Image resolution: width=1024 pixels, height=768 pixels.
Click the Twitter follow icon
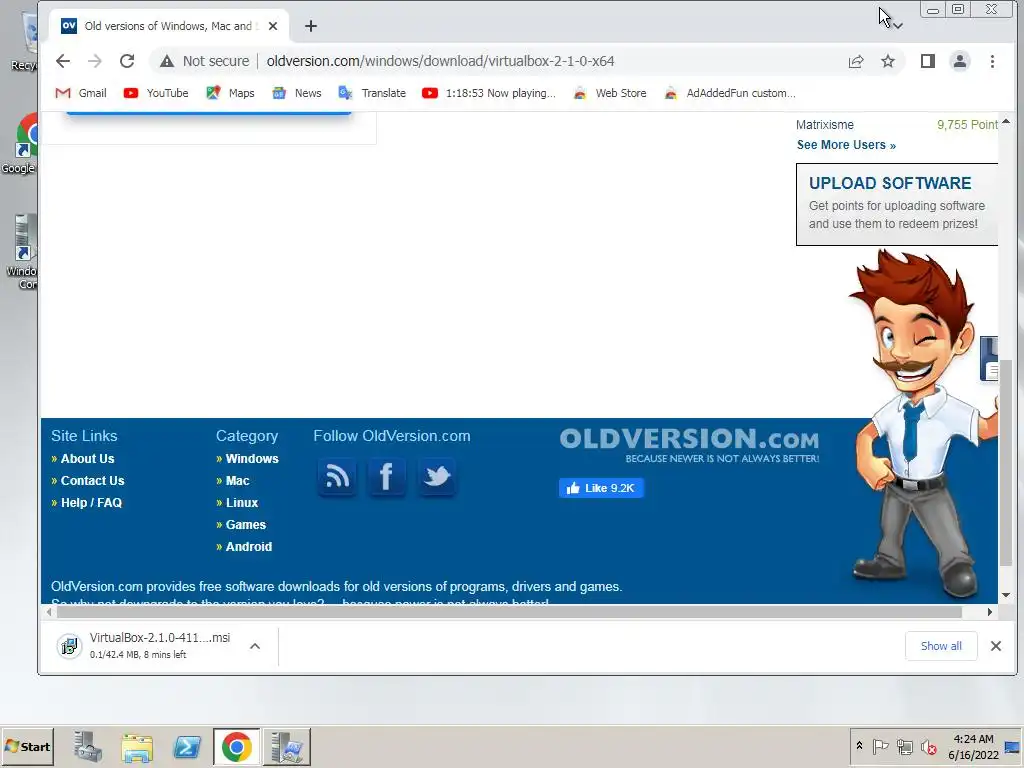tap(436, 477)
